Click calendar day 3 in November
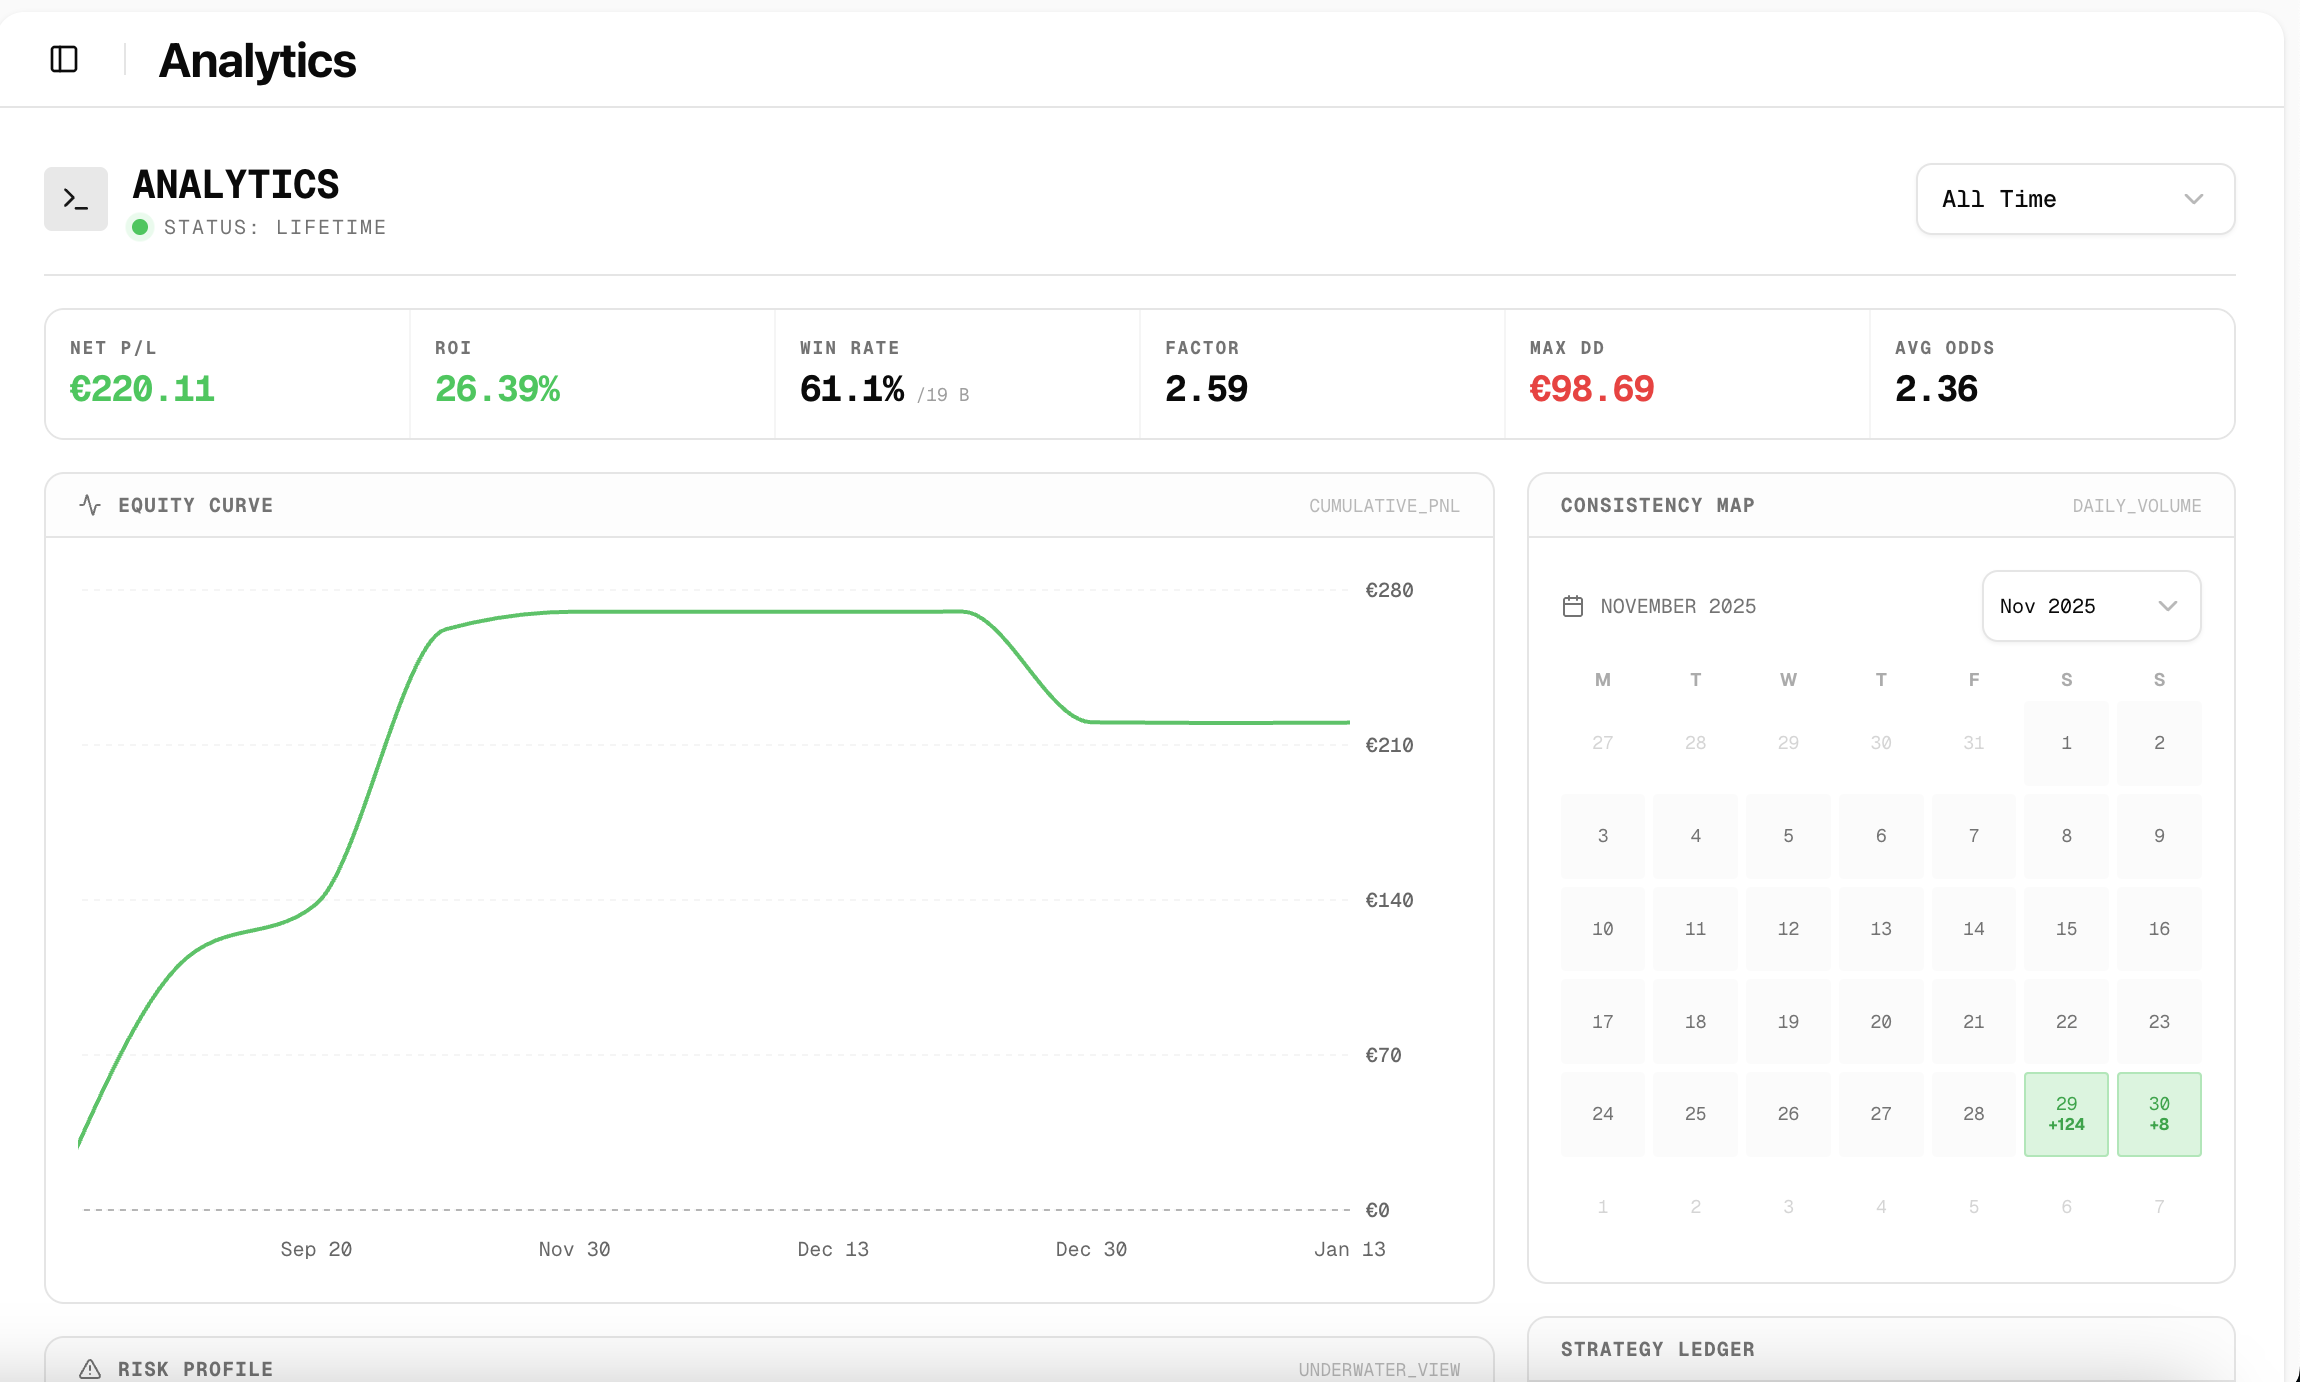This screenshot has height=1382, width=2300. tap(1603, 836)
